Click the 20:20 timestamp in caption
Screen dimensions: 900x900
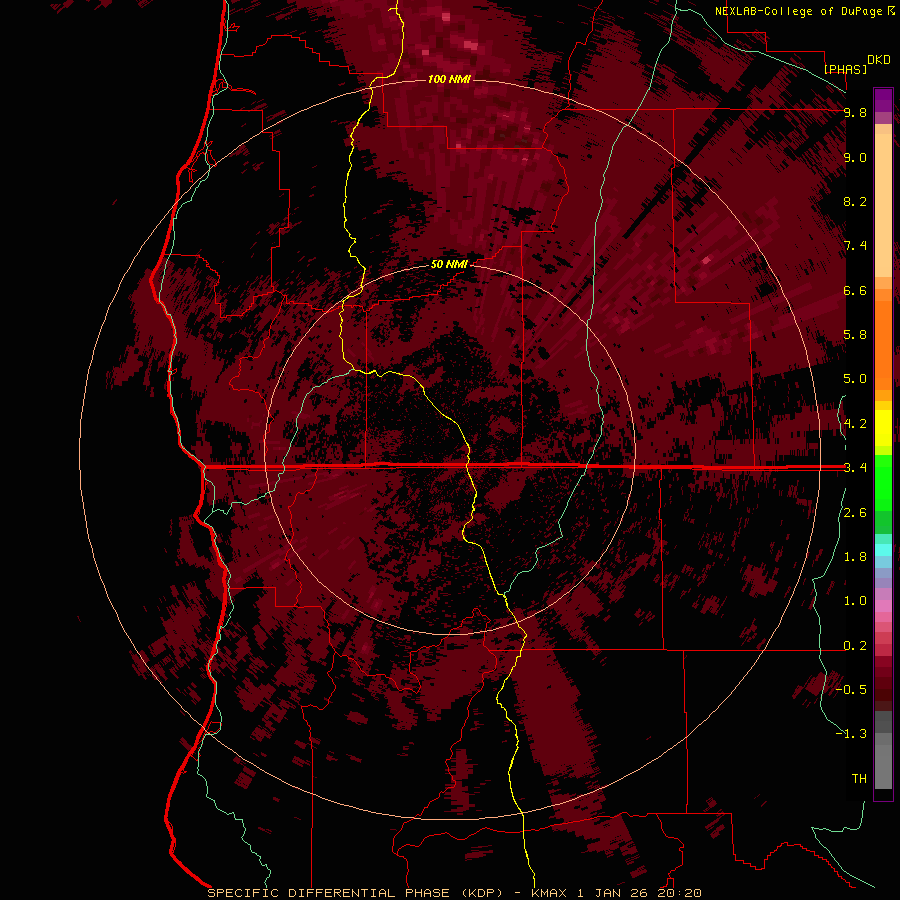coord(680,893)
